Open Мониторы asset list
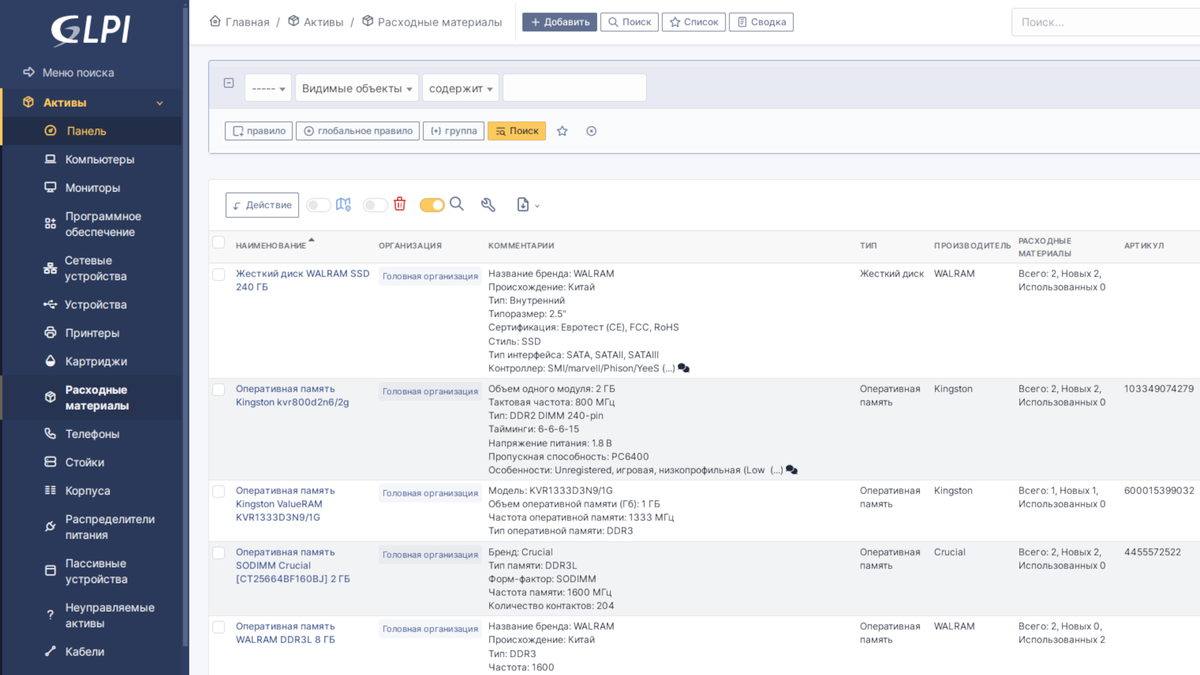The height and width of the screenshot is (675, 1200). tap(92, 188)
